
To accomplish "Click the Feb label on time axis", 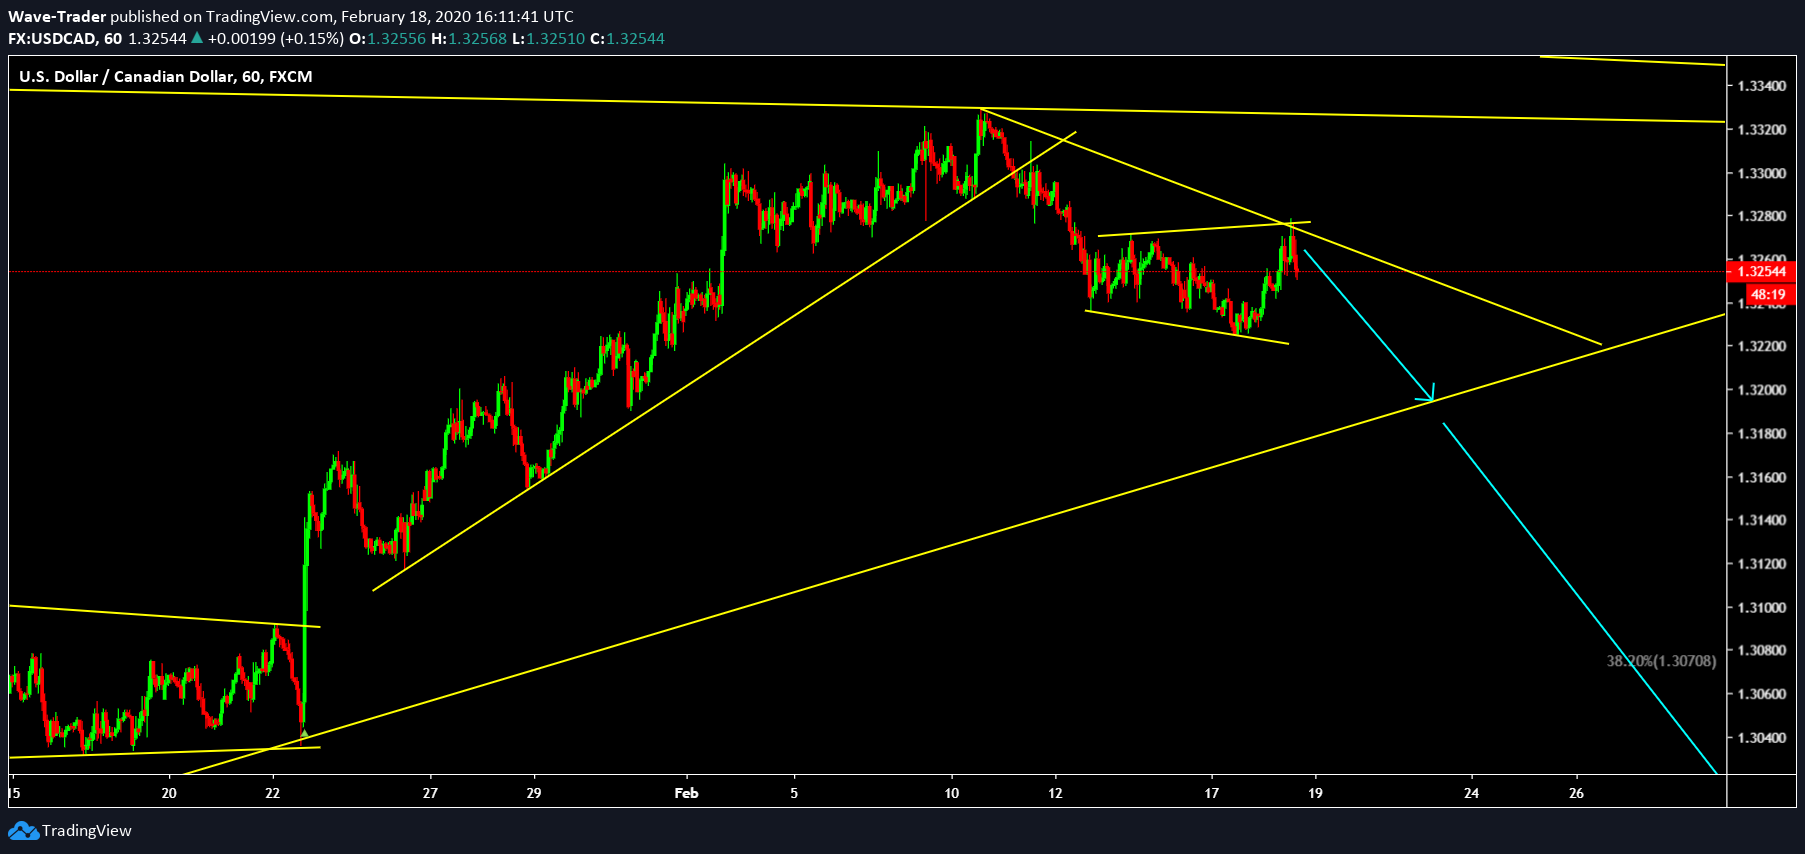I will [x=687, y=793].
